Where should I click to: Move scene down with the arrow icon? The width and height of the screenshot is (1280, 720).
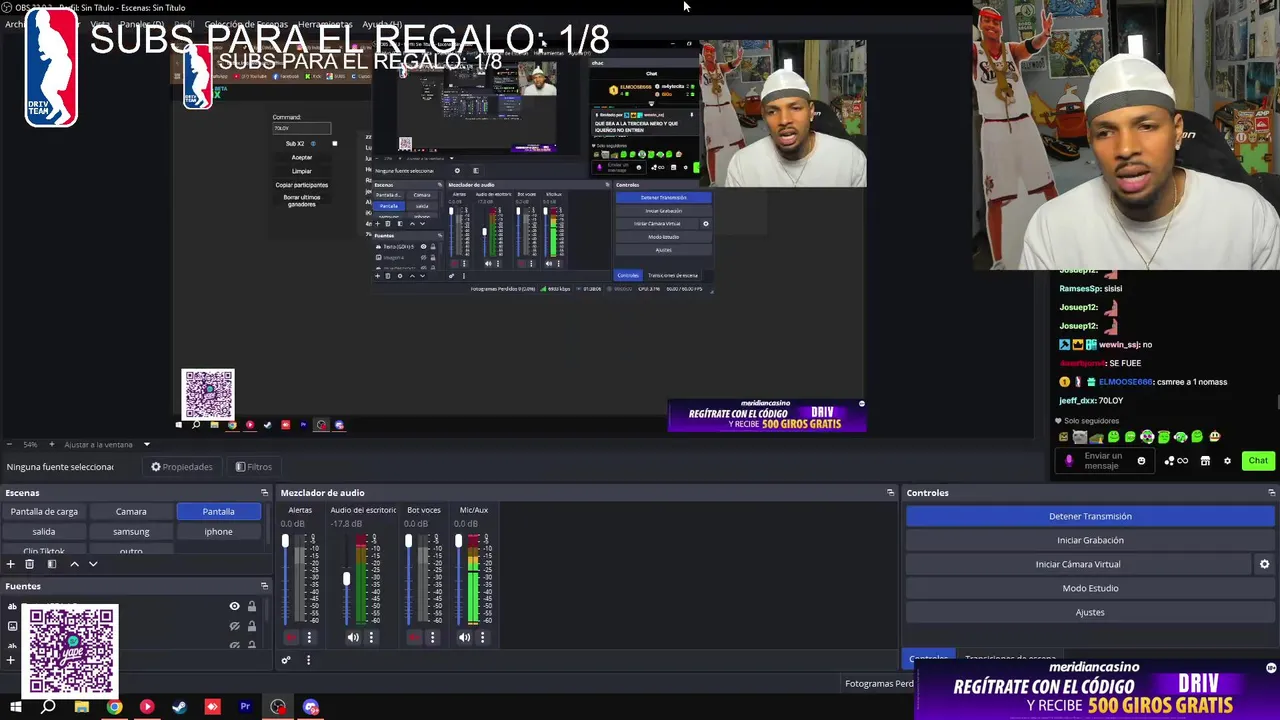pos(93,564)
